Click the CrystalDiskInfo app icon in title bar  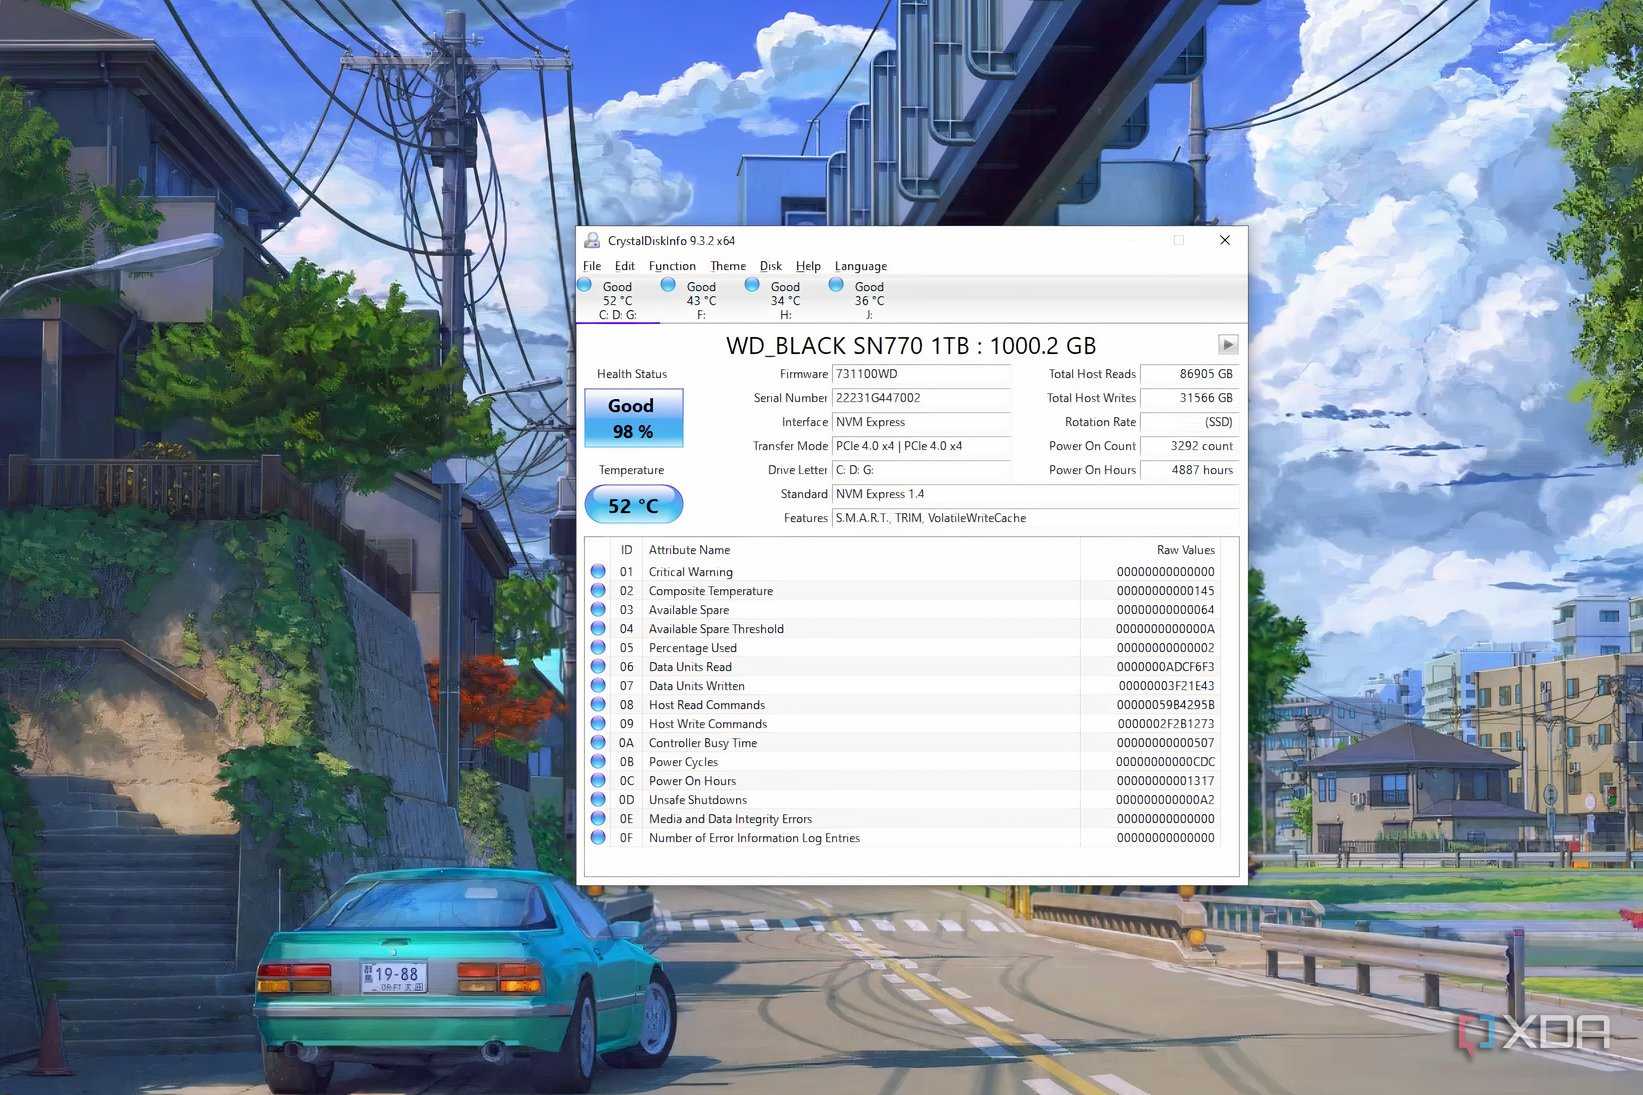(592, 240)
